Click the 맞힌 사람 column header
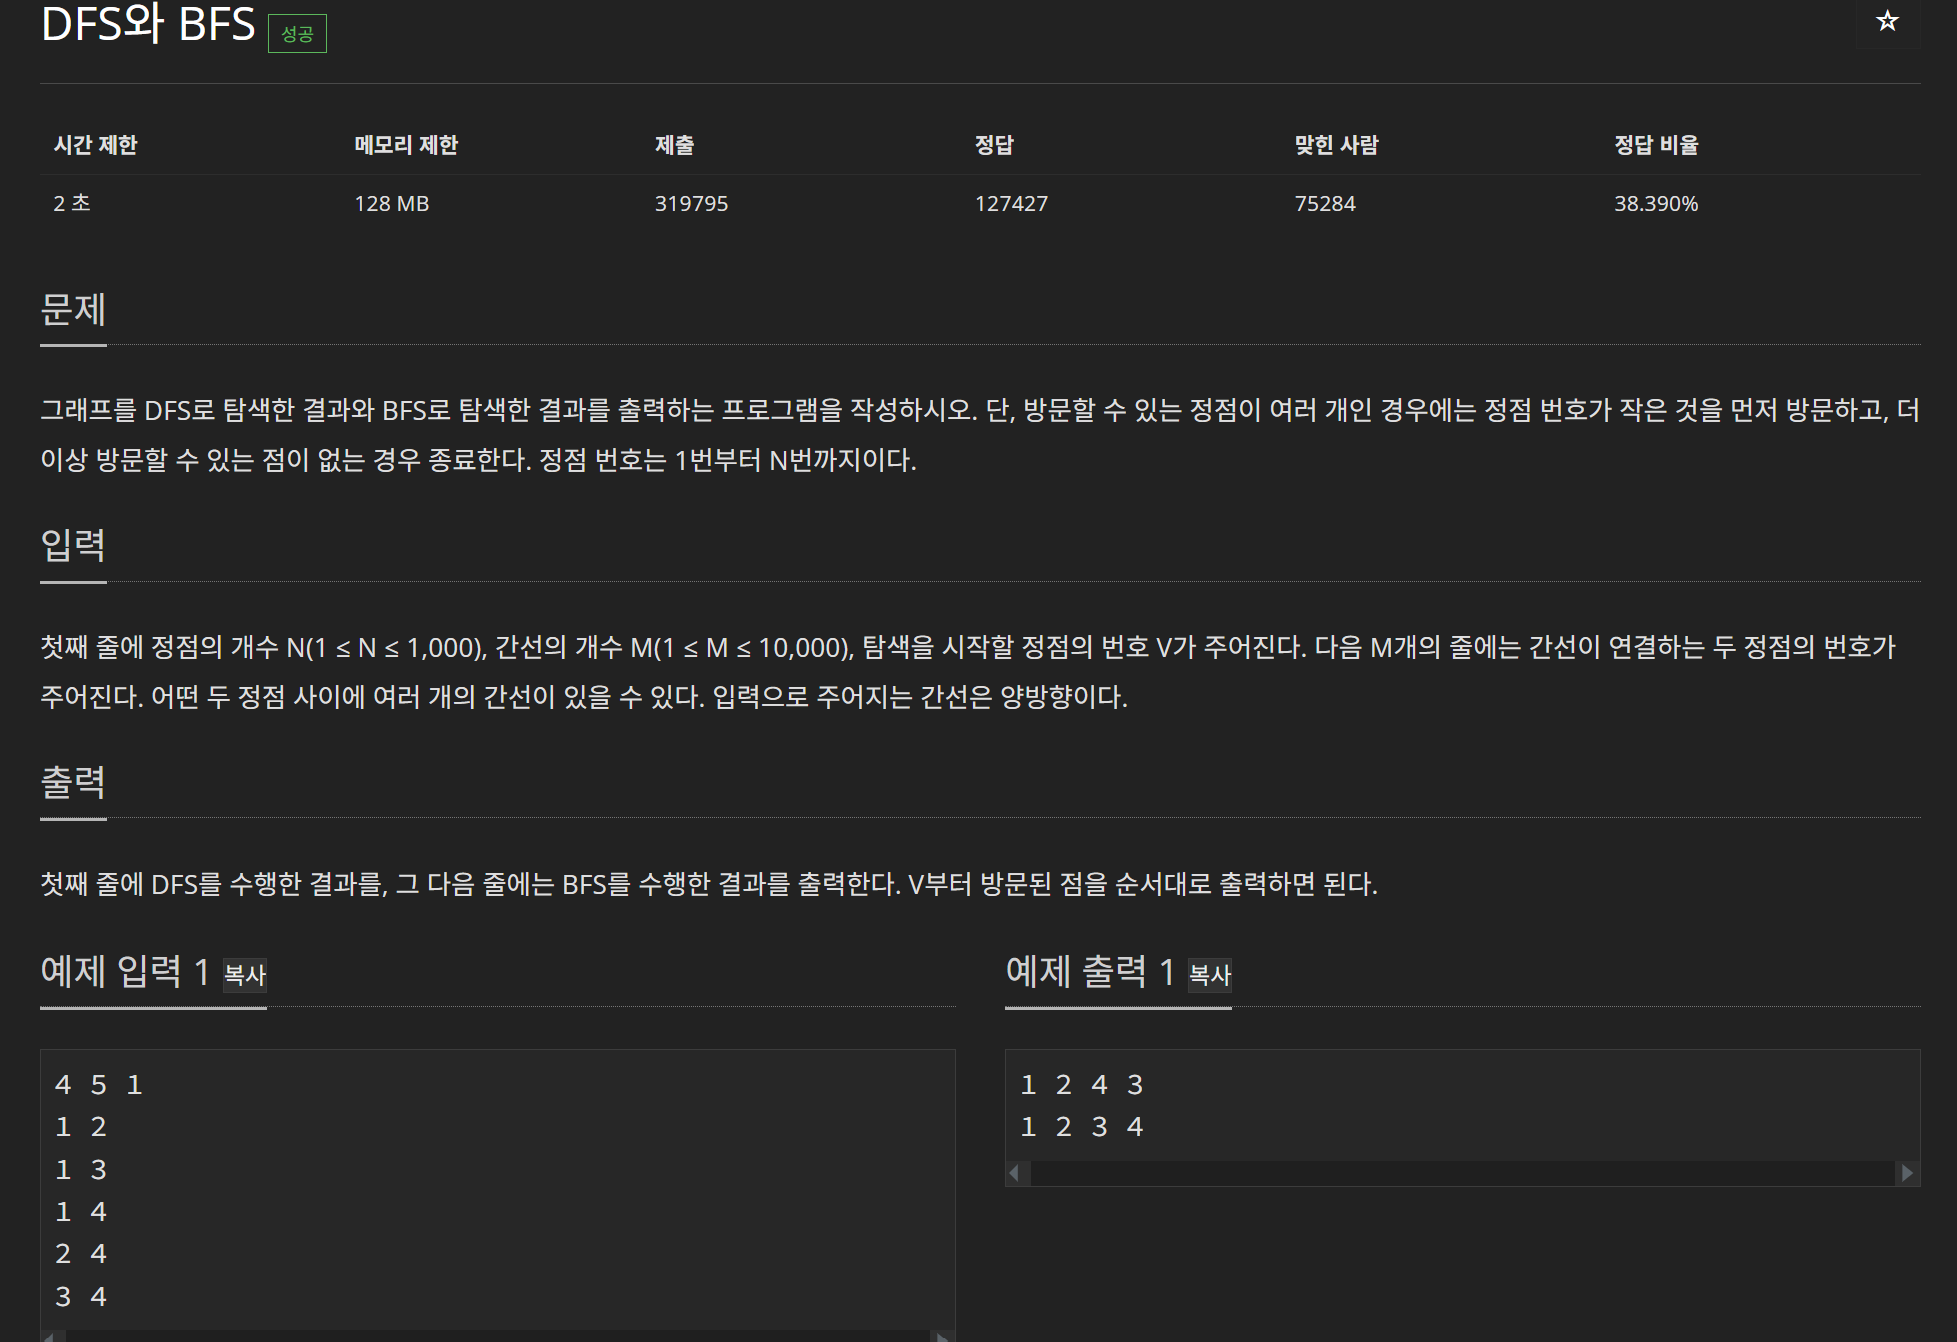The width and height of the screenshot is (1957, 1342). 1336,145
